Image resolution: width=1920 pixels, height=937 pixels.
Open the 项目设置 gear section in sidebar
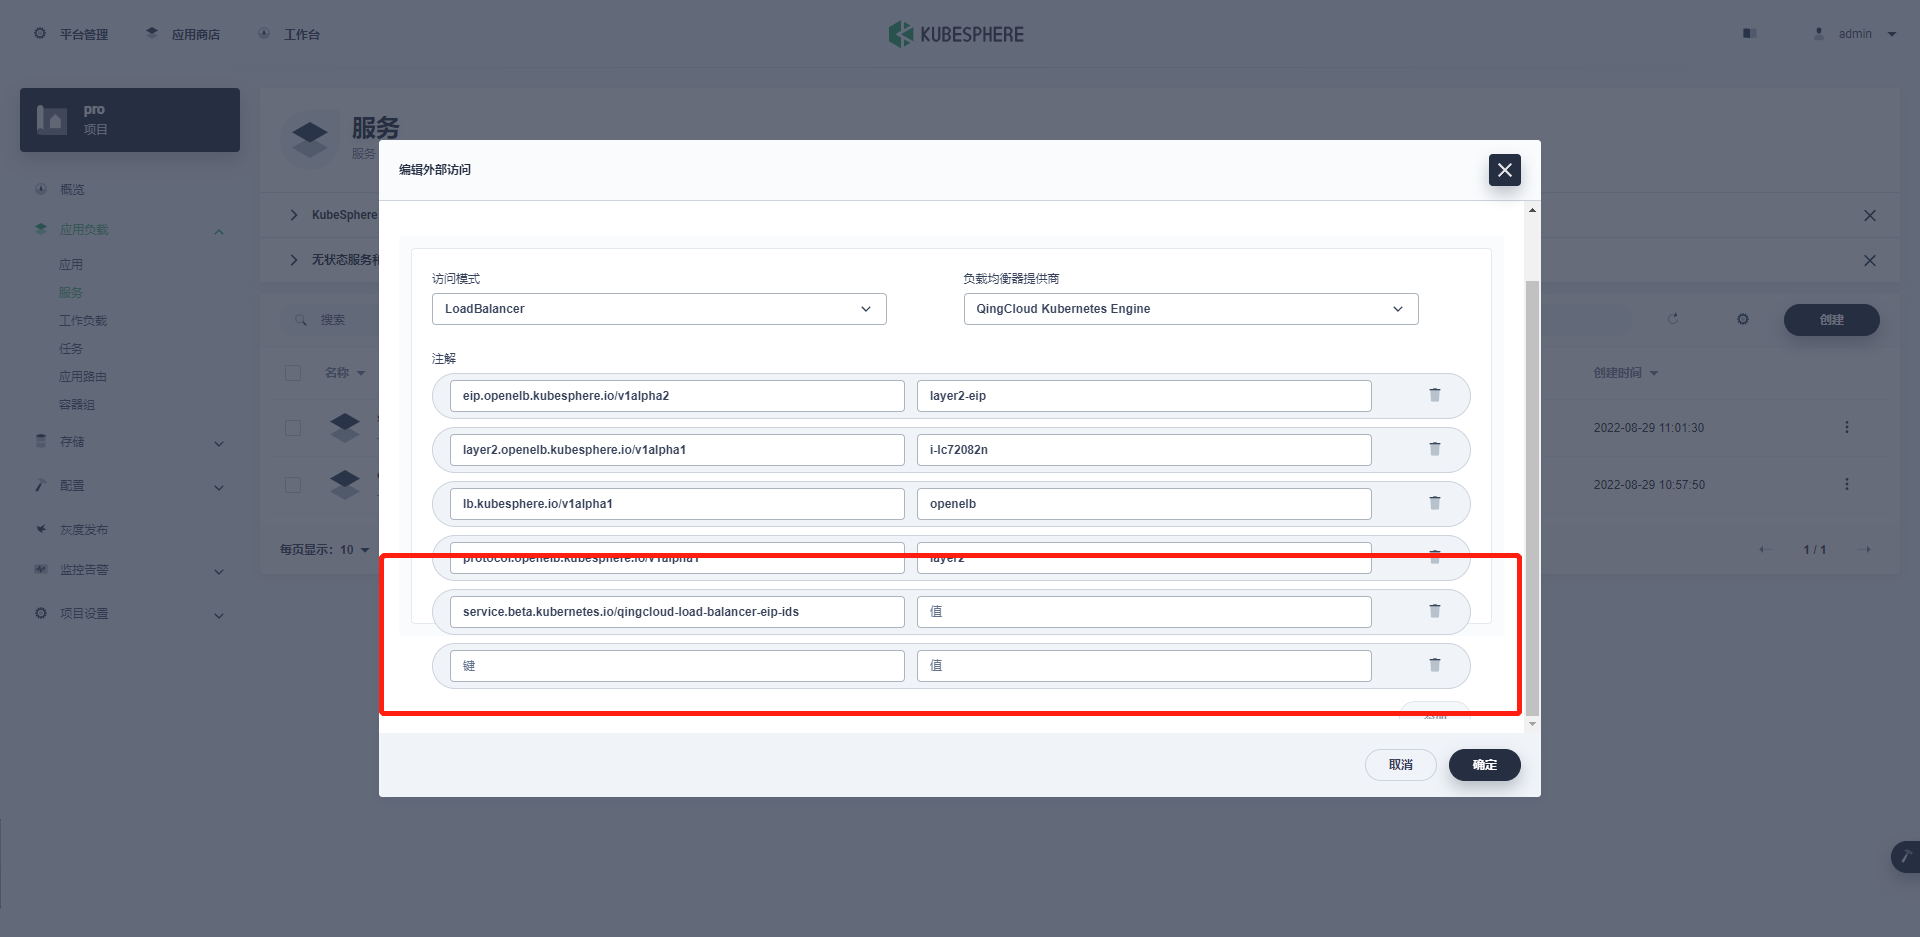(x=84, y=613)
